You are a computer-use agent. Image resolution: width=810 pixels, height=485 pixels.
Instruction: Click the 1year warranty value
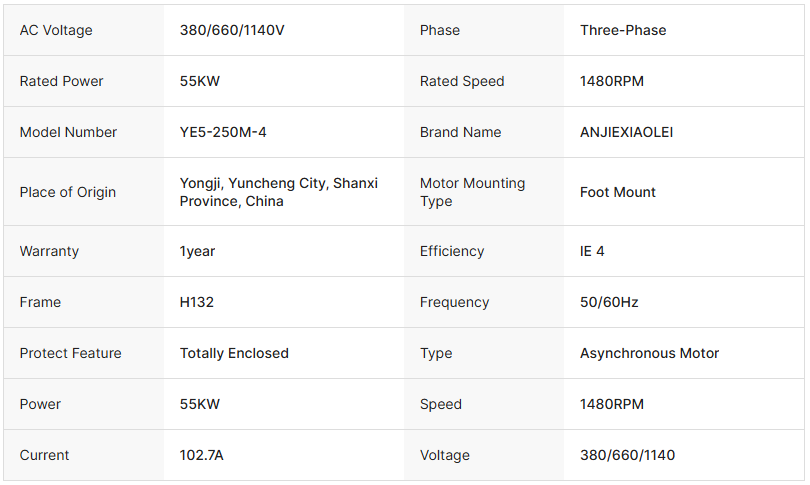coord(198,251)
